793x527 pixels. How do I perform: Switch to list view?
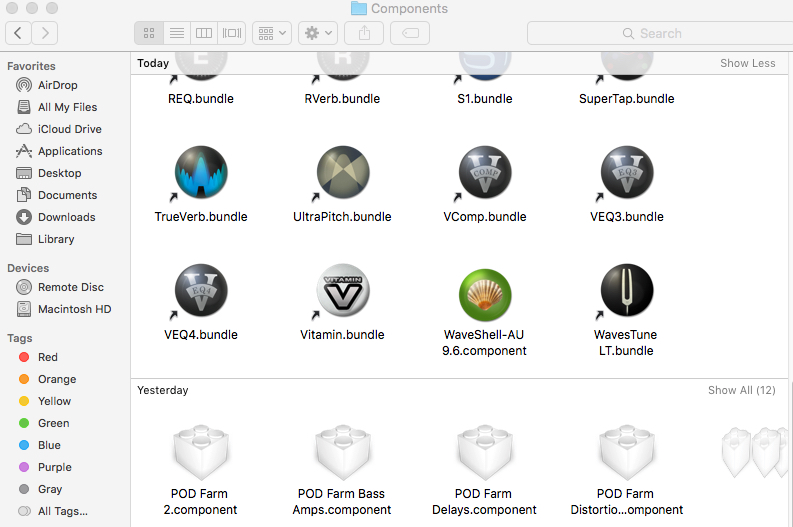click(177, 33)
